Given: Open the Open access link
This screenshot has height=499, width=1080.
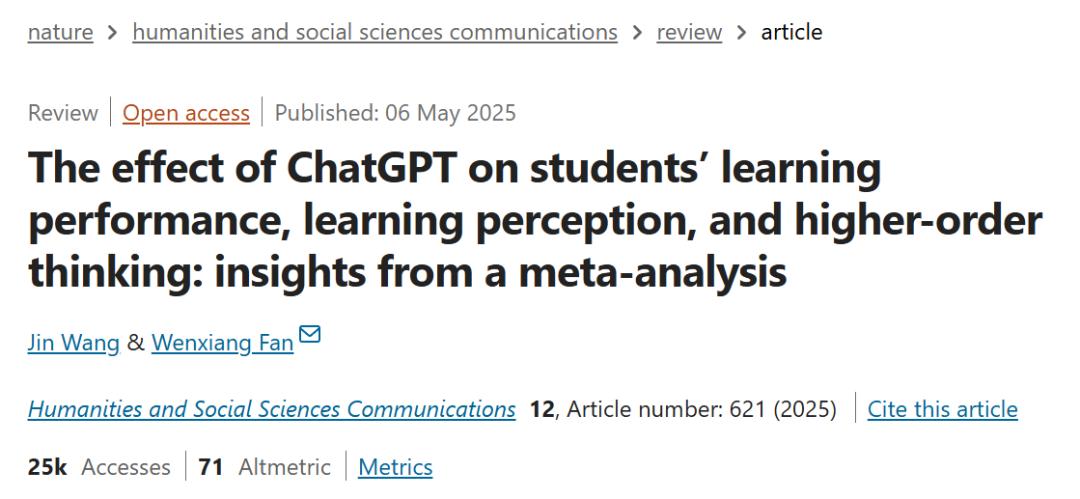Looking at the screenshot, I should coord(186,113).
